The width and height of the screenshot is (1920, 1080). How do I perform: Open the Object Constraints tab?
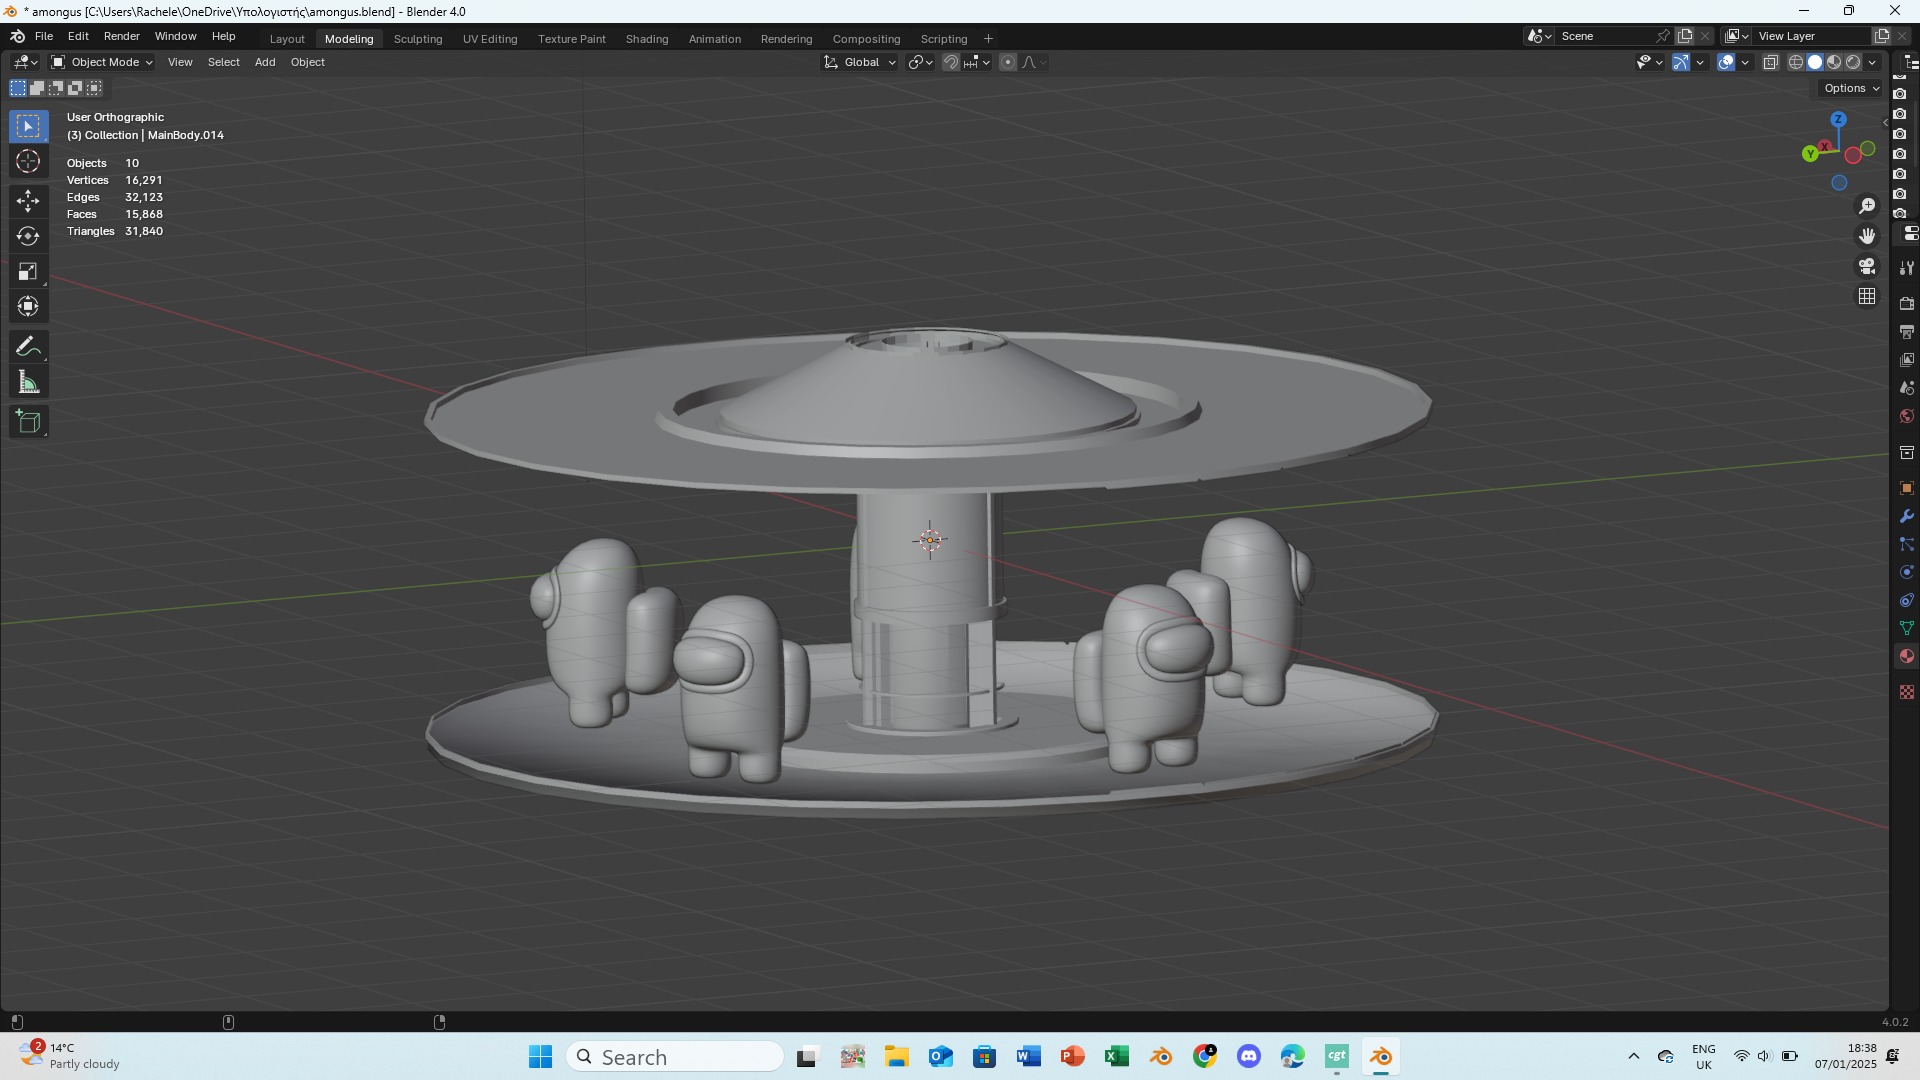coord(1907,600)
